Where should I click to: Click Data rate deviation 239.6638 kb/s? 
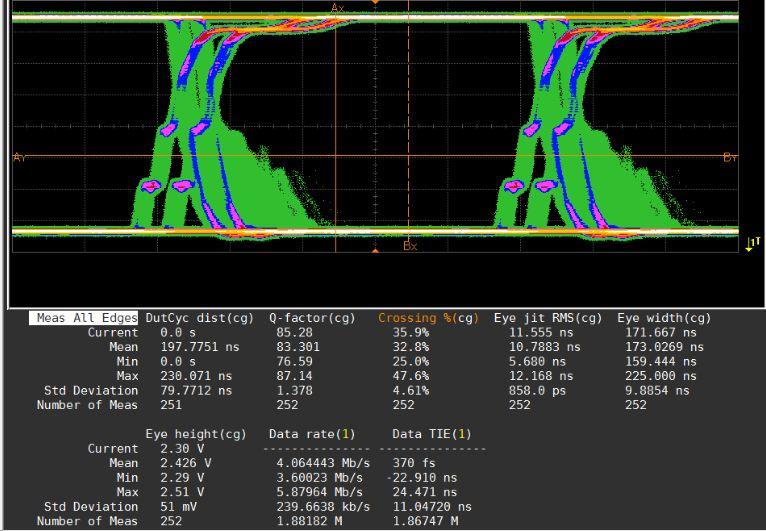(323, 507)
